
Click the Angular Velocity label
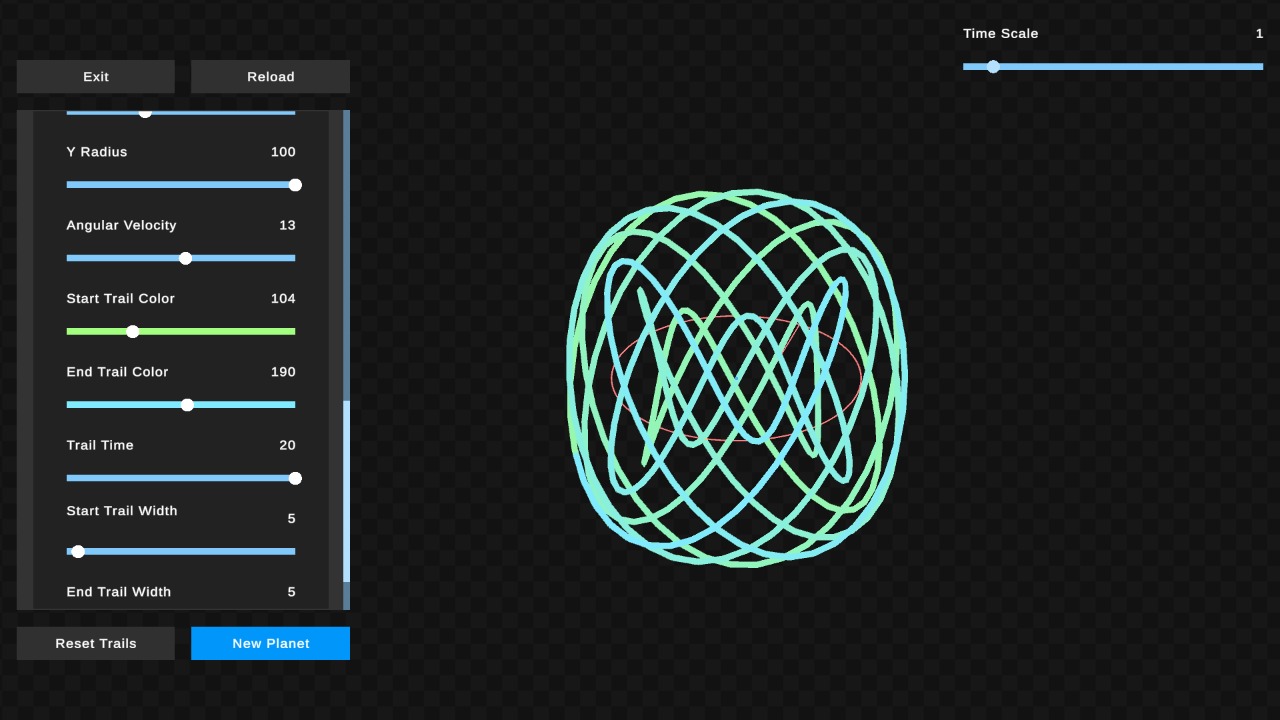(121, 225)
